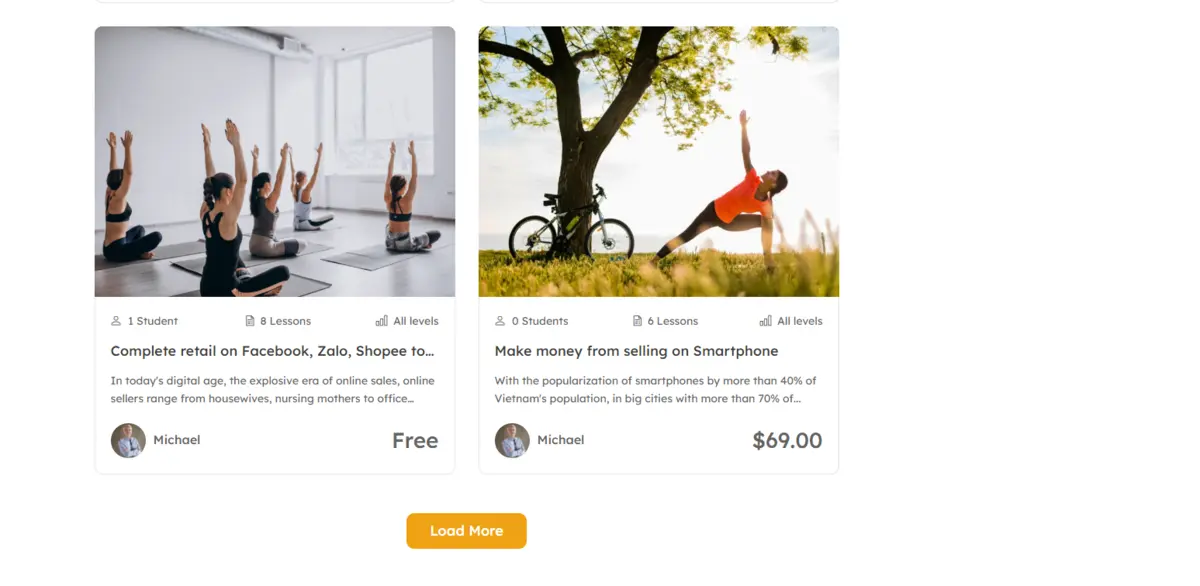Click the lessons document icon beside "6 Lessons"
This screenshot has height=586, width=1200.
tap(637, 321)
